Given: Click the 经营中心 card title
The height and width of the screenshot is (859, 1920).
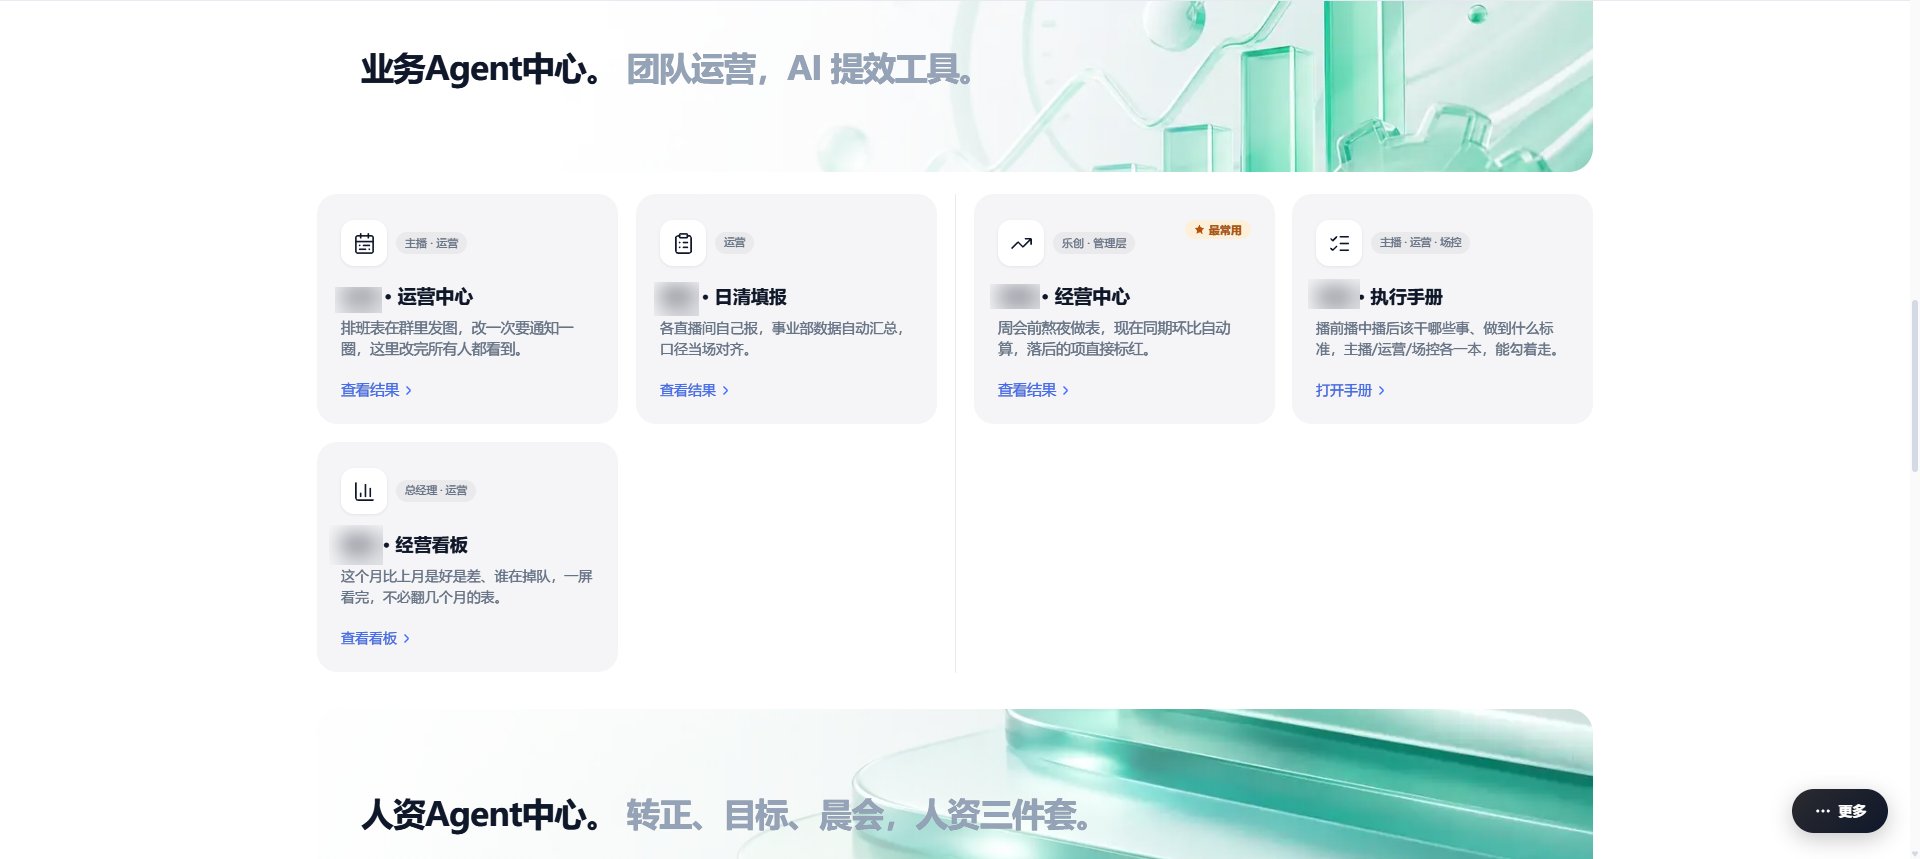Looking at the screenshot, I should point(1092,297).
